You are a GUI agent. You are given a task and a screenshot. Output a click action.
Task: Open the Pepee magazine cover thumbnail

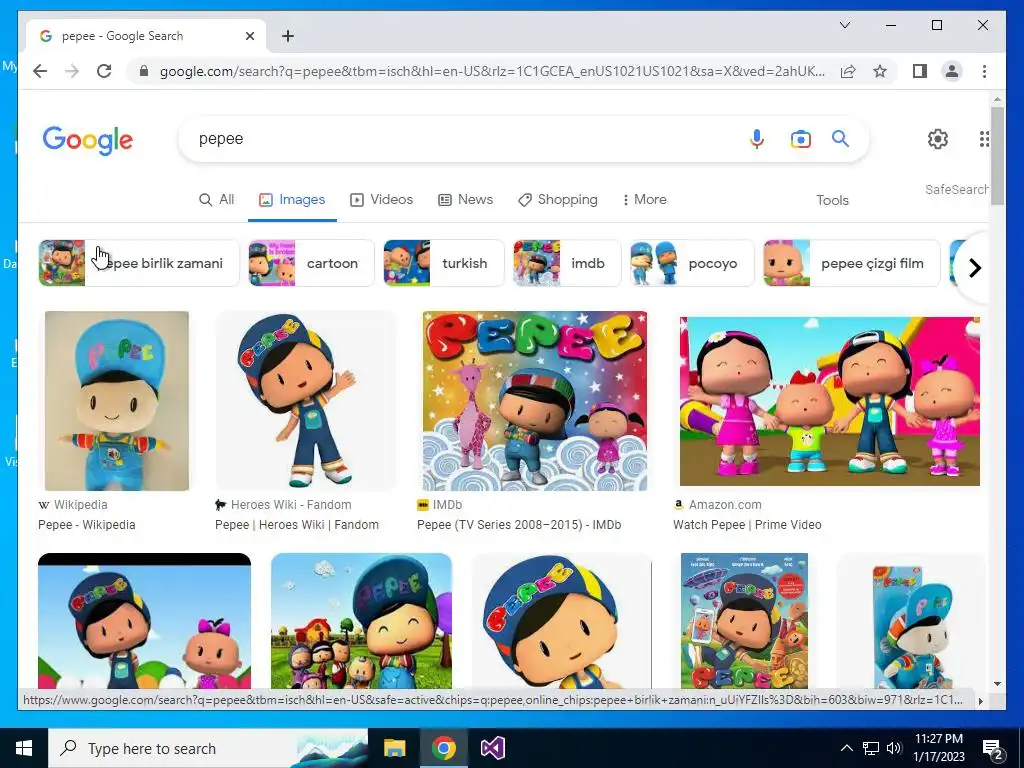coord(744,620)
